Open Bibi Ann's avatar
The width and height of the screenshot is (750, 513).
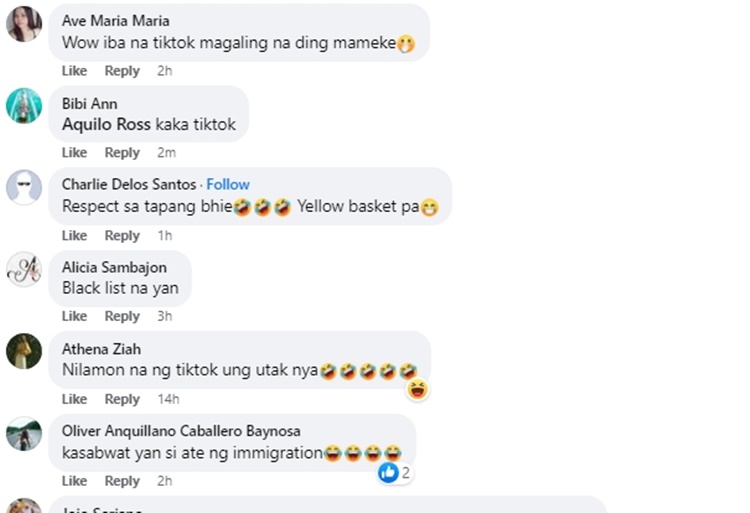[x=24, y=106]
